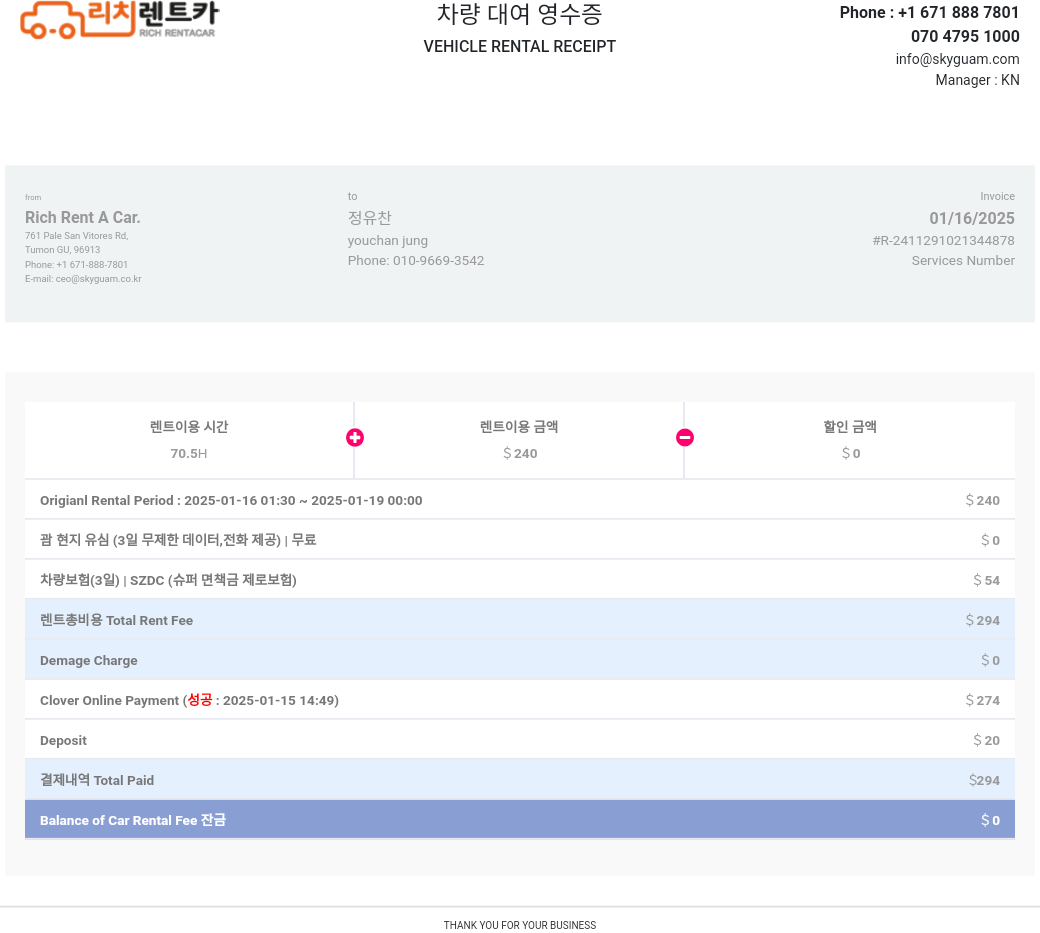Click phone number +1 671 888 7801 in header
This screenshot has height=933, width=1040.
(x=929, y=13)
